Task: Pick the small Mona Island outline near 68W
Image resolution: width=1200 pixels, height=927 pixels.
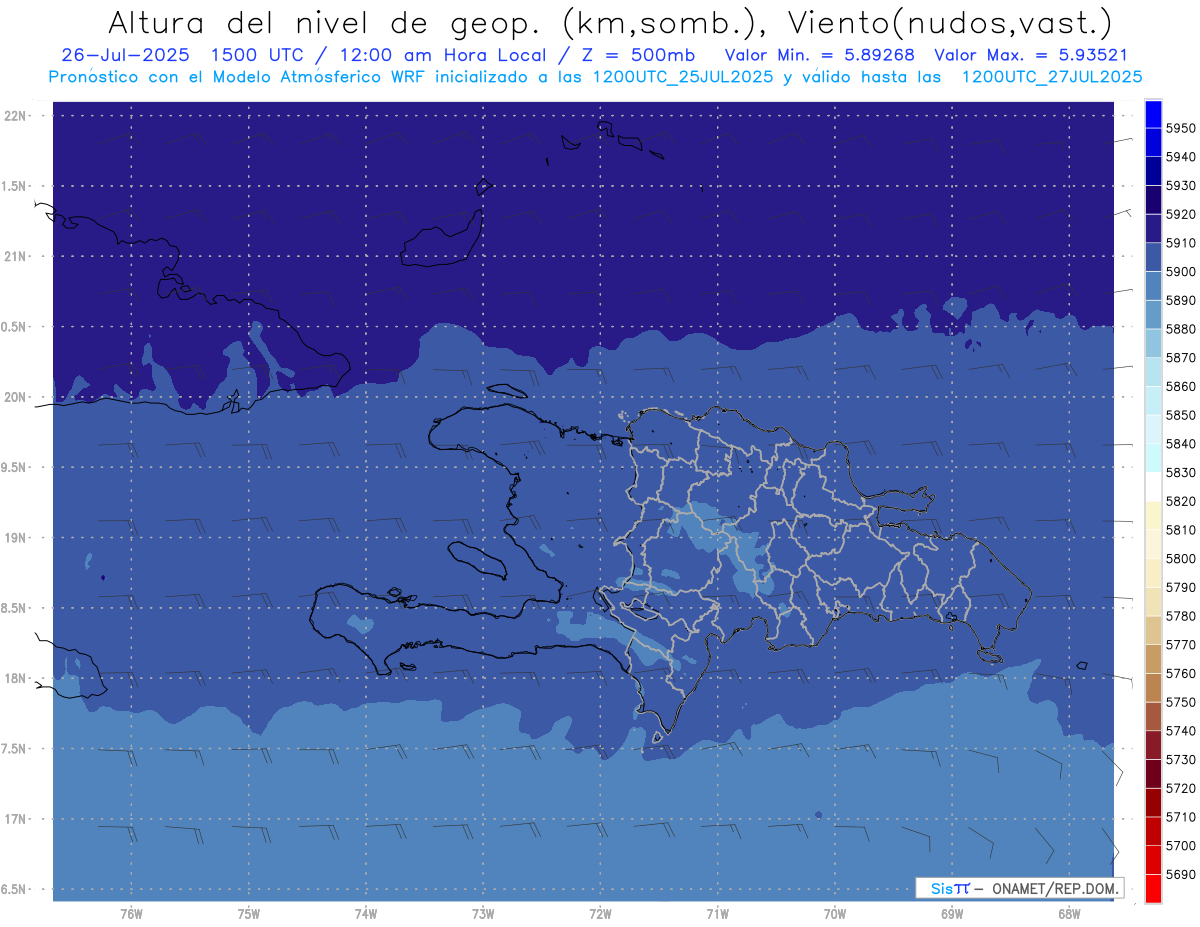Action: tap(1081, 665)
